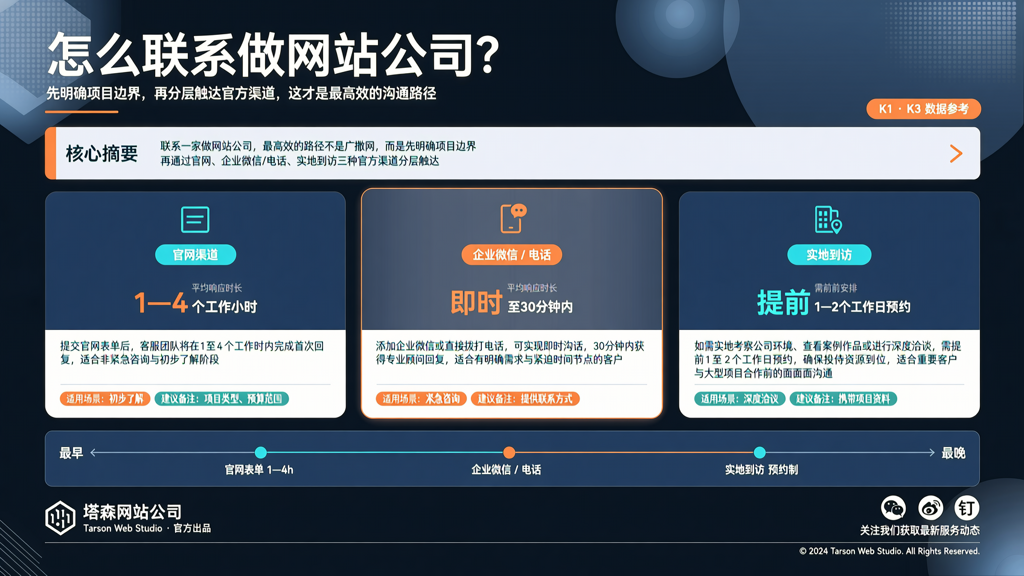Click the 即时 至30分钟内 response time
1024x576 pixels.
[x=511, y=304]
